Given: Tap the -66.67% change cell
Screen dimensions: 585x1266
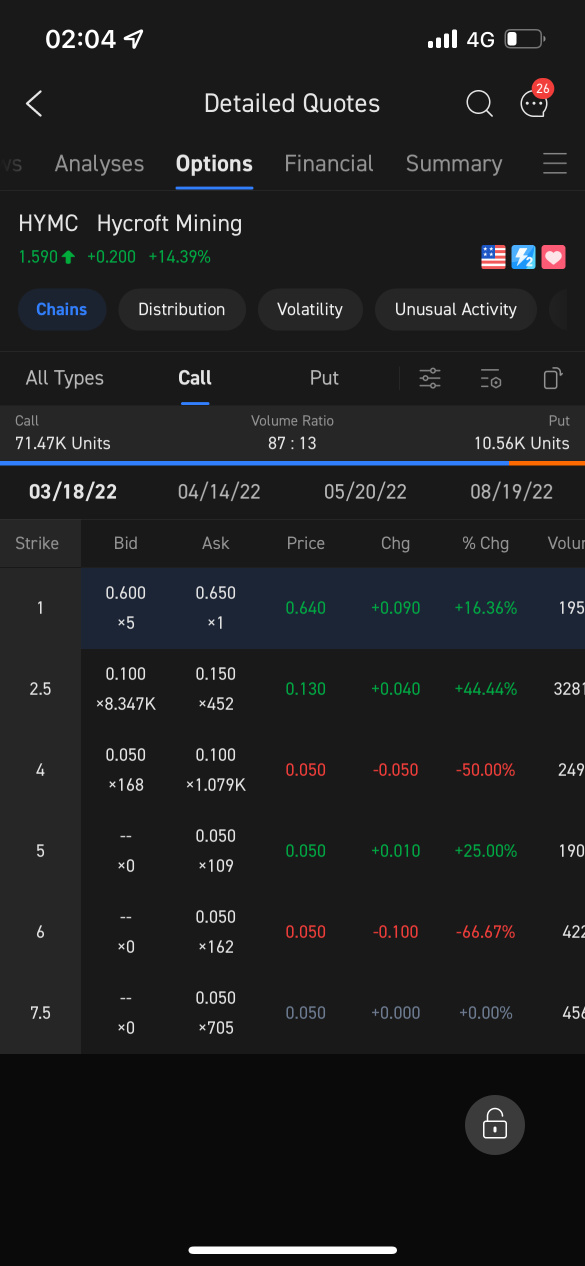Looking at the screenshot, I should 486,932.
